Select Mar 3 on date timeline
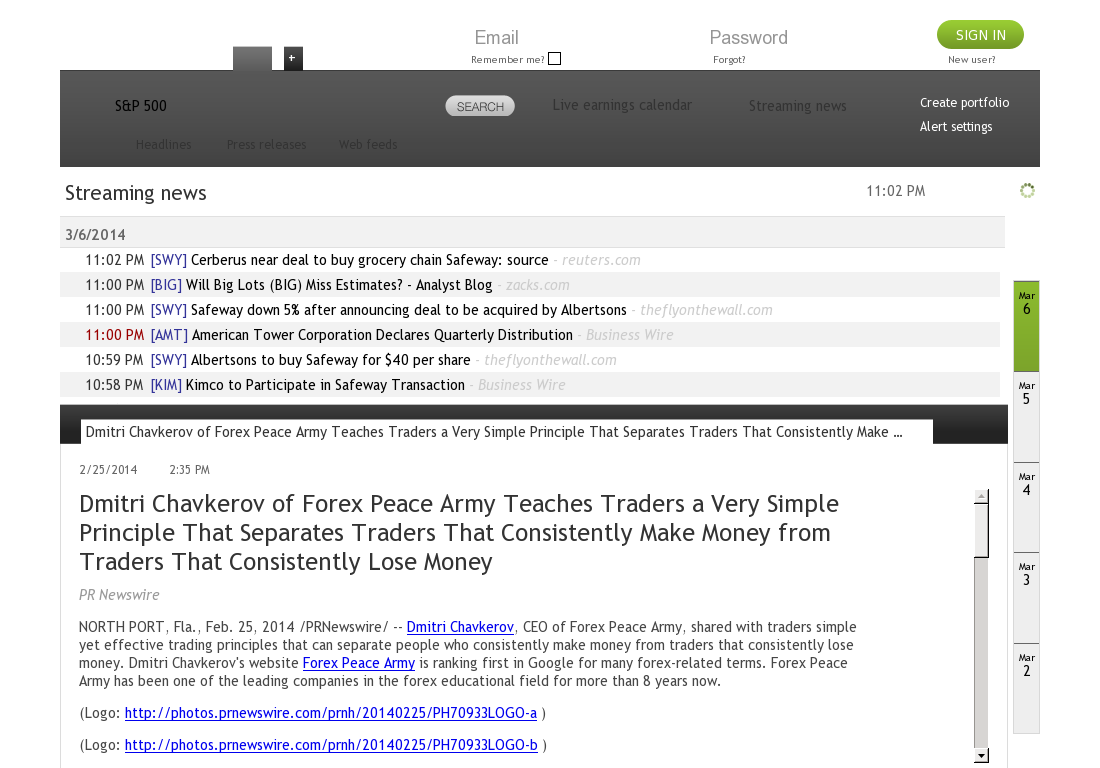1100x768 pixels. click(1026, 598)
